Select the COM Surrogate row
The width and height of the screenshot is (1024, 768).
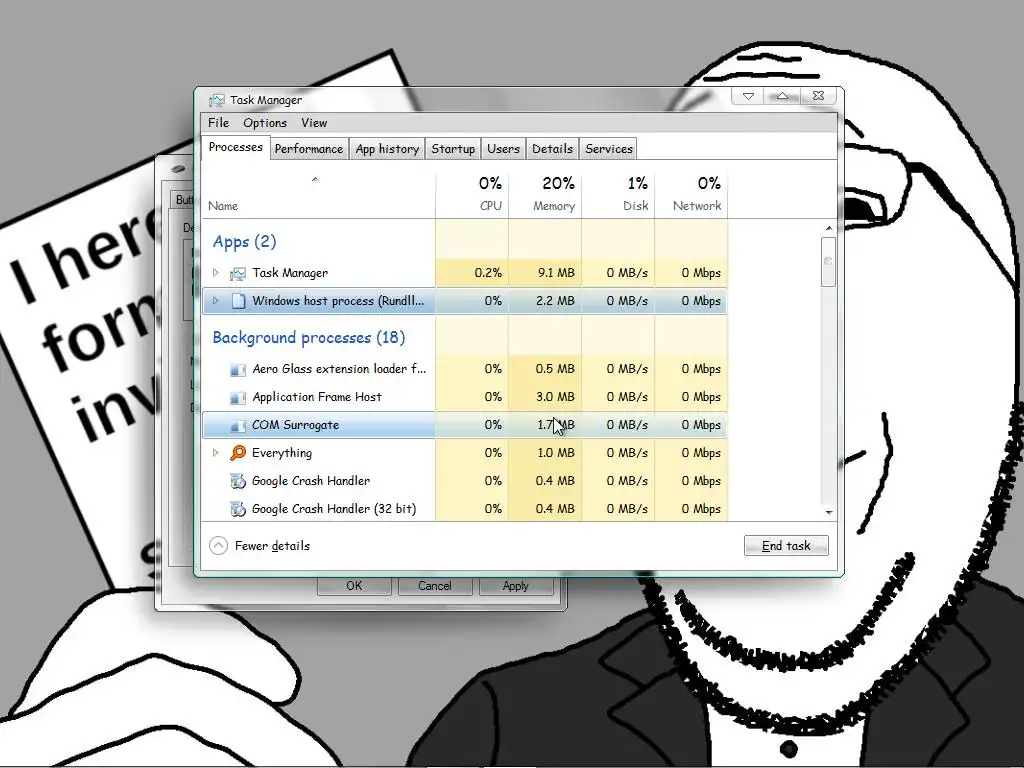pyautogui.click(x=464, y=425)
